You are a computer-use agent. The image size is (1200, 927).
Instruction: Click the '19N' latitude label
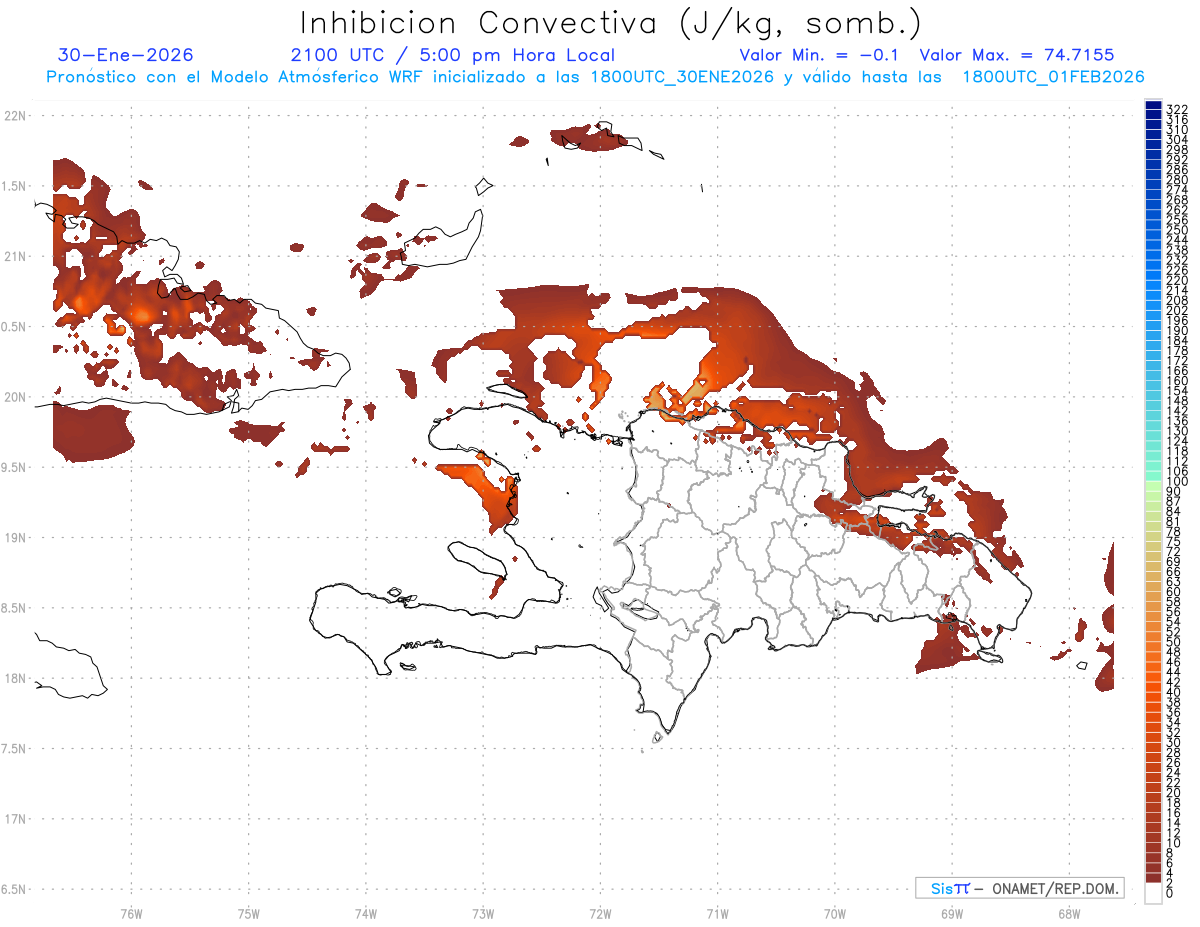coord(14,538)
